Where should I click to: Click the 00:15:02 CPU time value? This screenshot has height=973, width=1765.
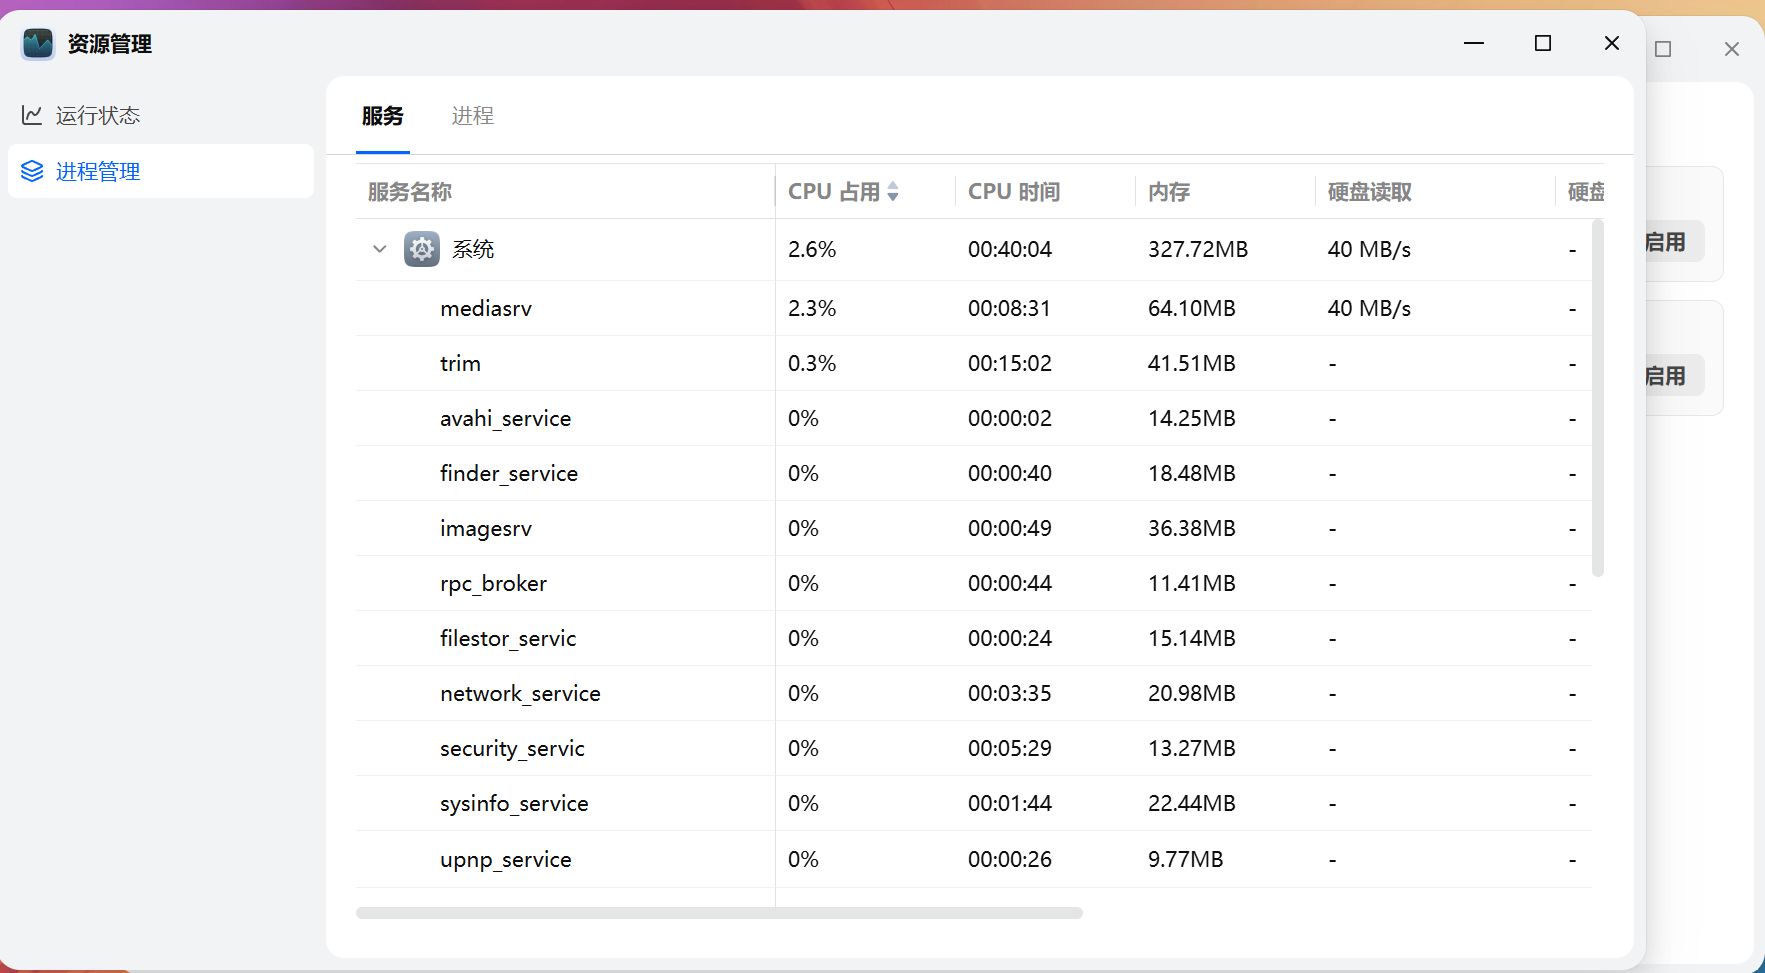pos(1010,363)
